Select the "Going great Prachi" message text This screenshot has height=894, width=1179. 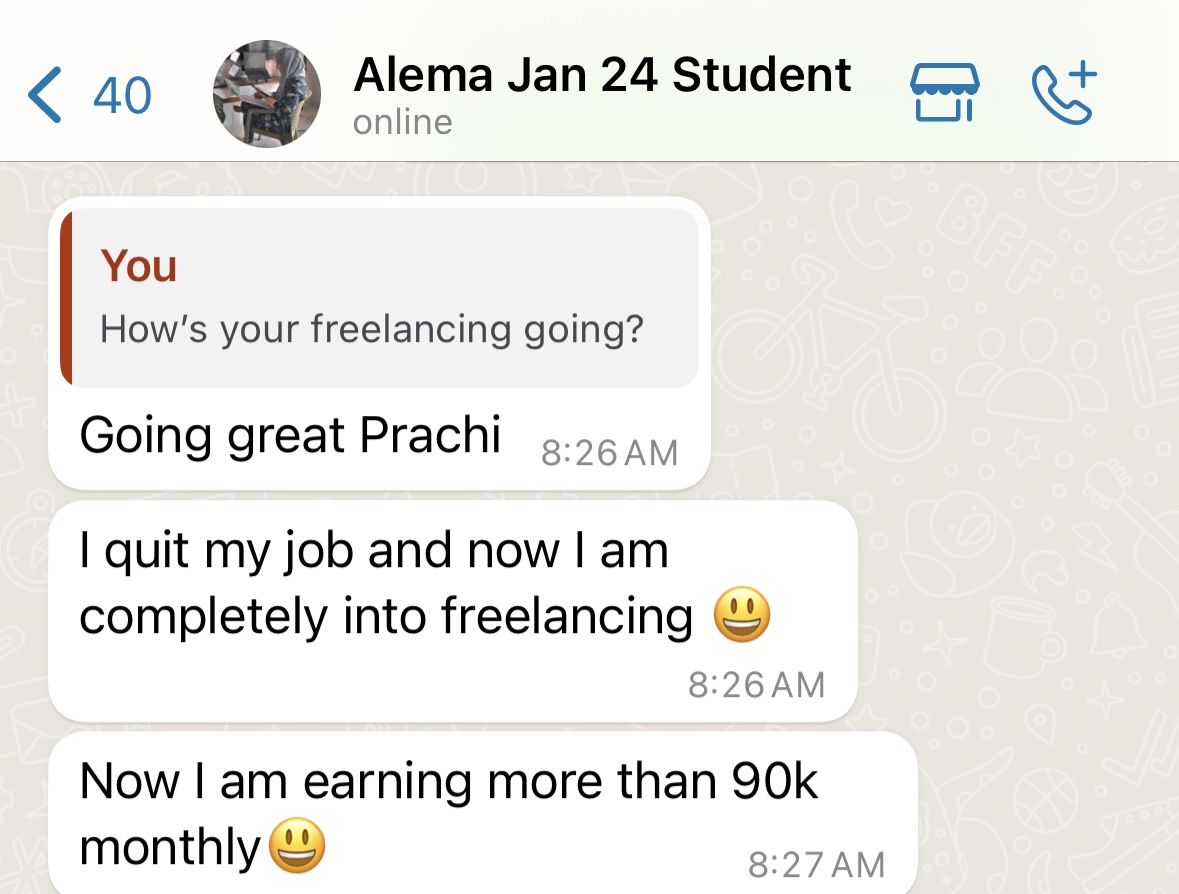[x=290, y=436]
